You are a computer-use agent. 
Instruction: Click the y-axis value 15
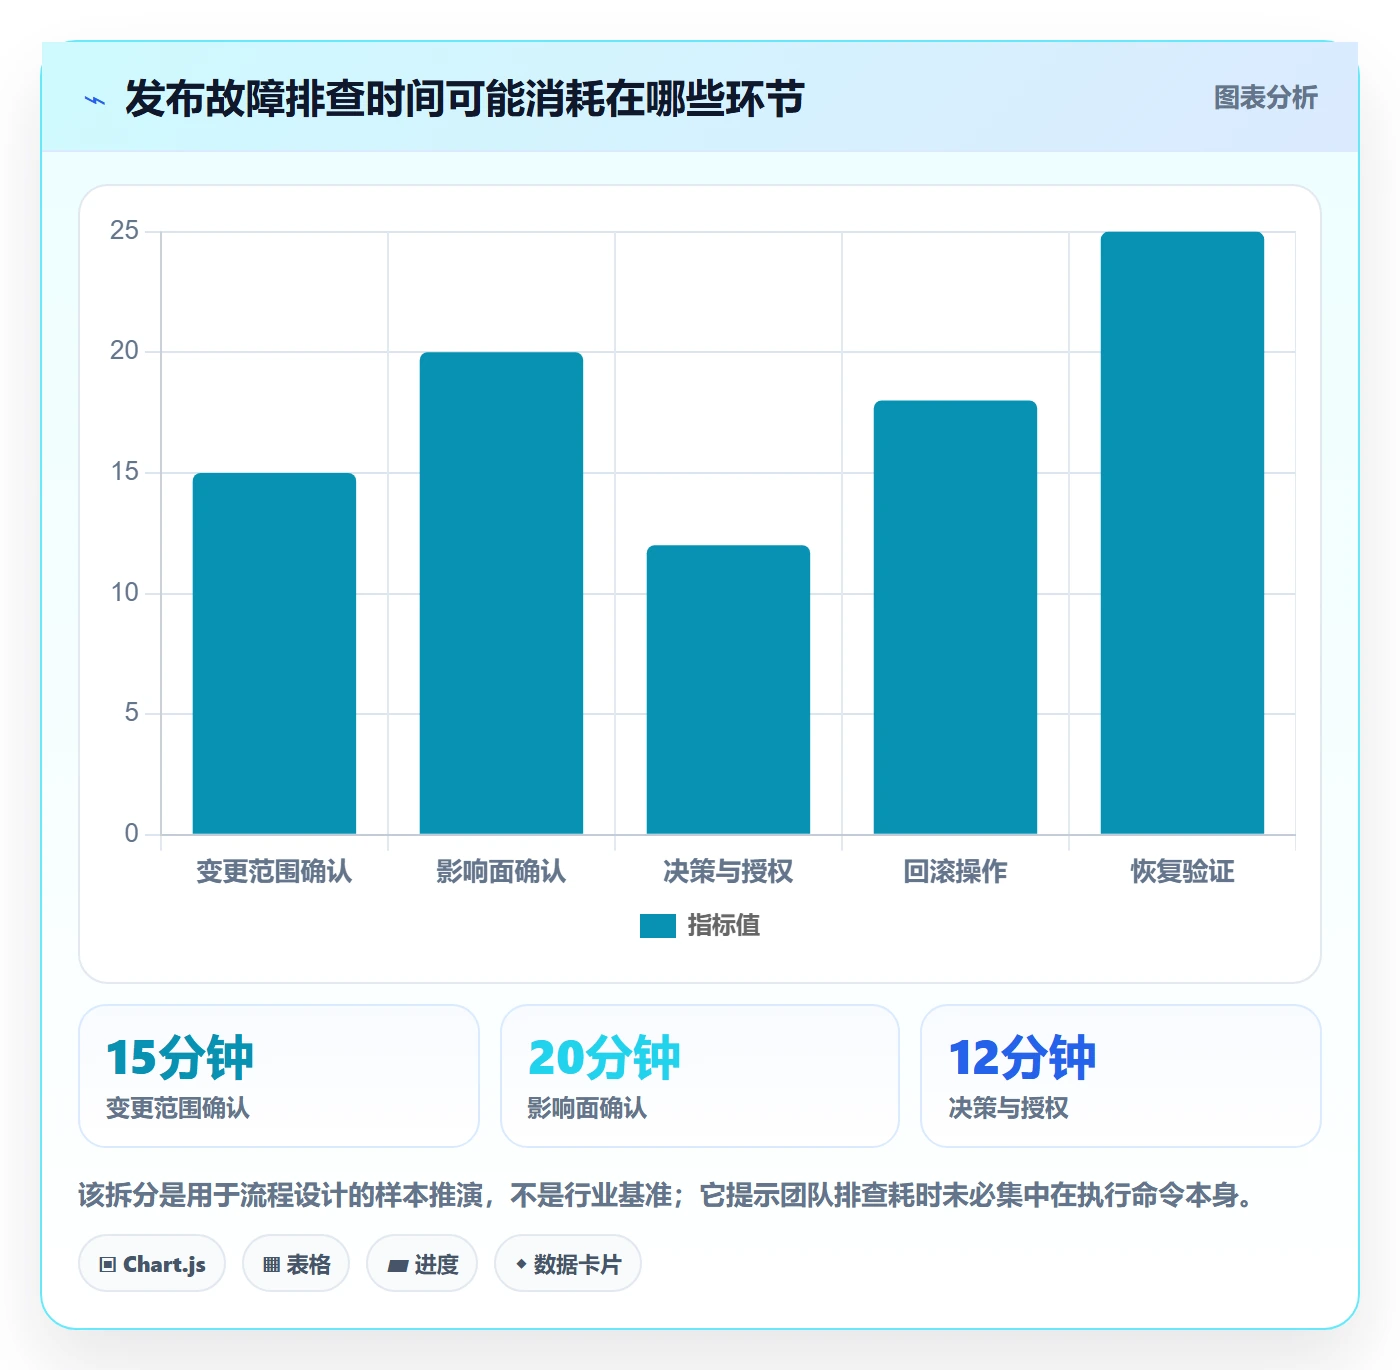pyautogui.click(x=124, y=472)
